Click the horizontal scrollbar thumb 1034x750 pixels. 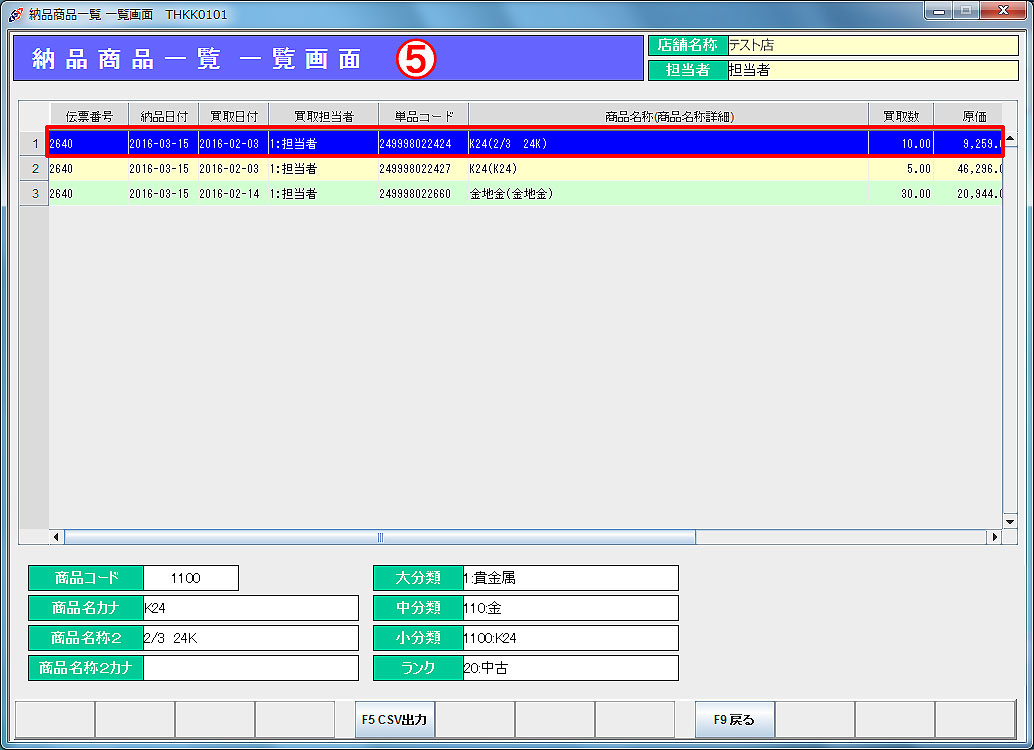380,537
